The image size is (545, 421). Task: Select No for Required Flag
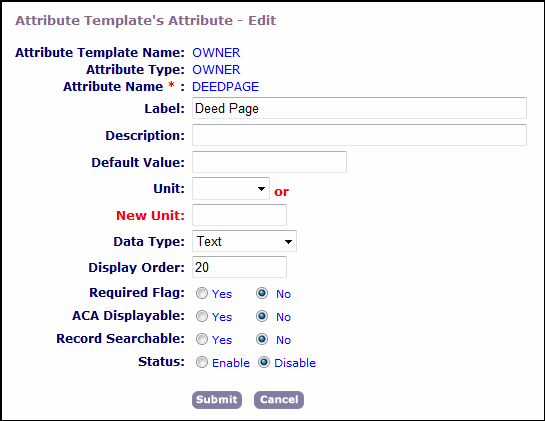point(262,293)
